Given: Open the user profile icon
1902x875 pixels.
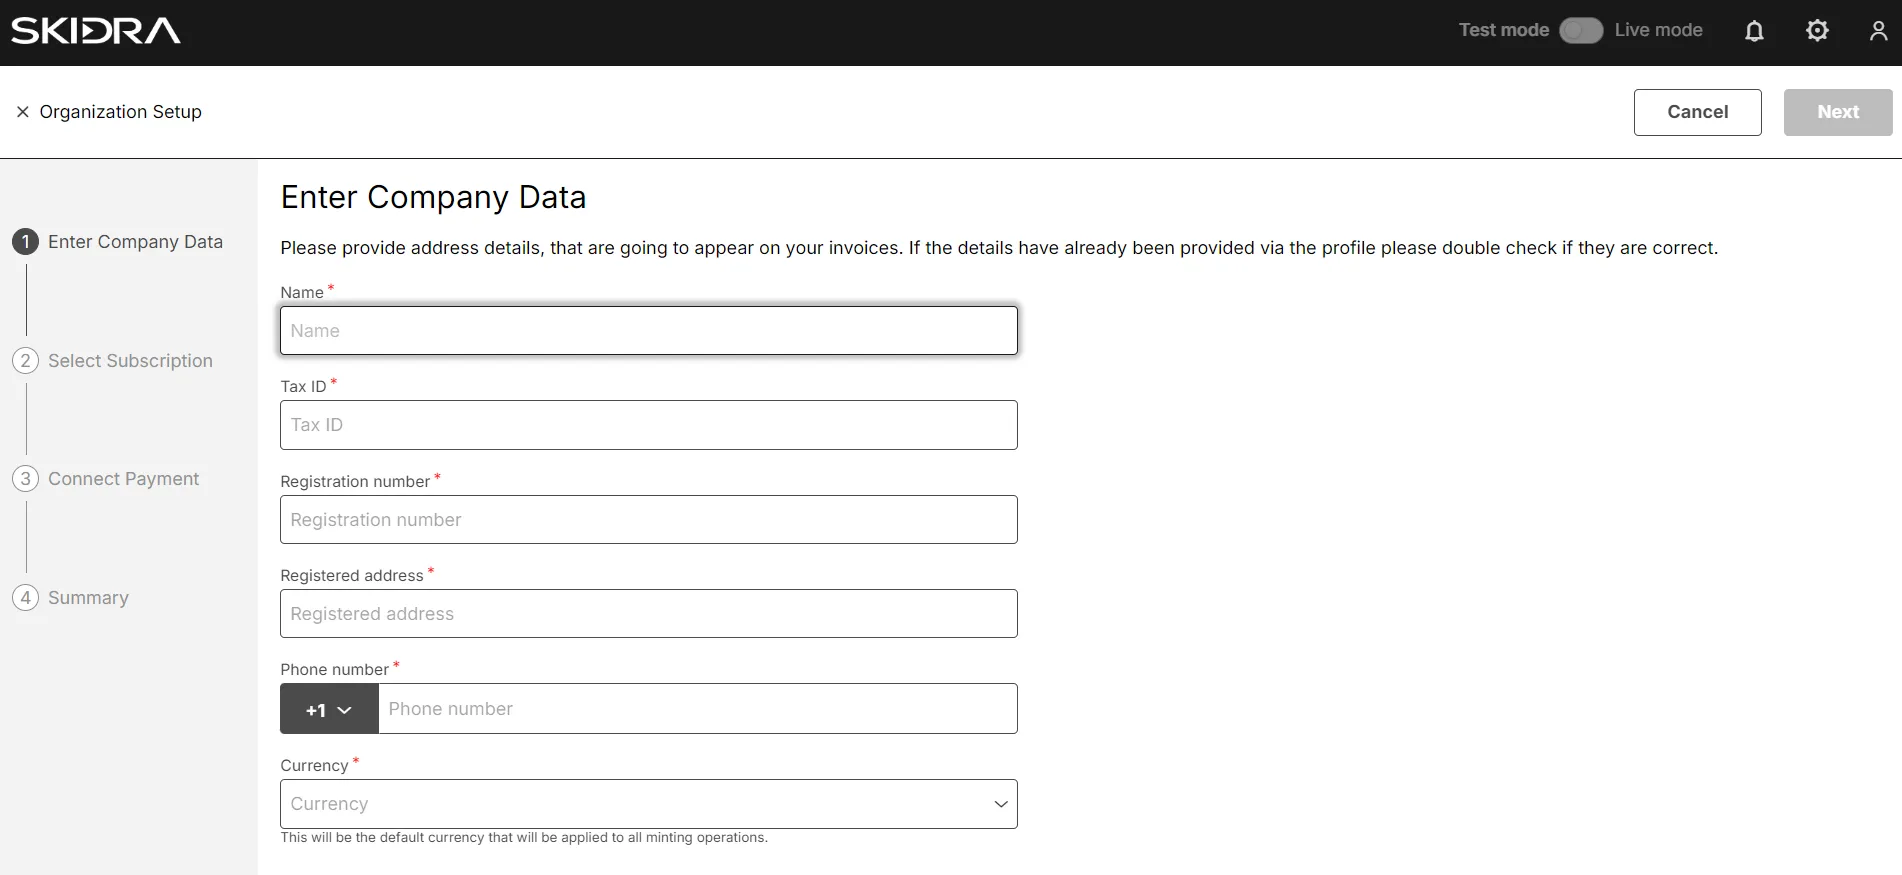Looking at the screenshot, I should [1878, 31].
